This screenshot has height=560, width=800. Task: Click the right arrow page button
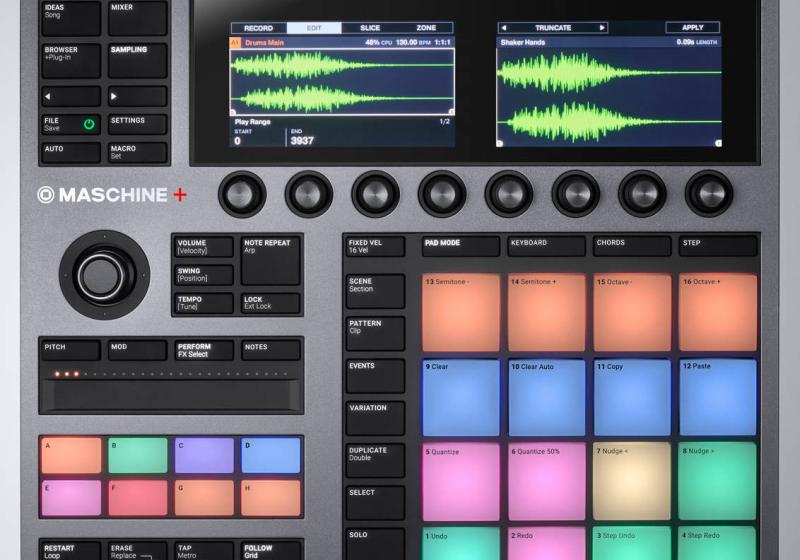[x=138, y=96]
